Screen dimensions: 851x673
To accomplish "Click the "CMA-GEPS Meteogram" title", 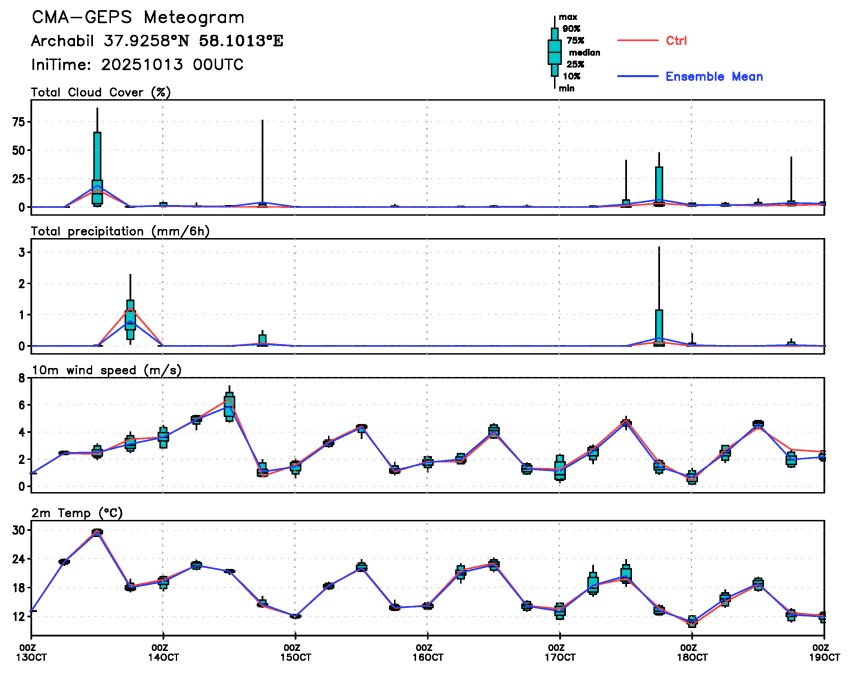I will [138, 19].
